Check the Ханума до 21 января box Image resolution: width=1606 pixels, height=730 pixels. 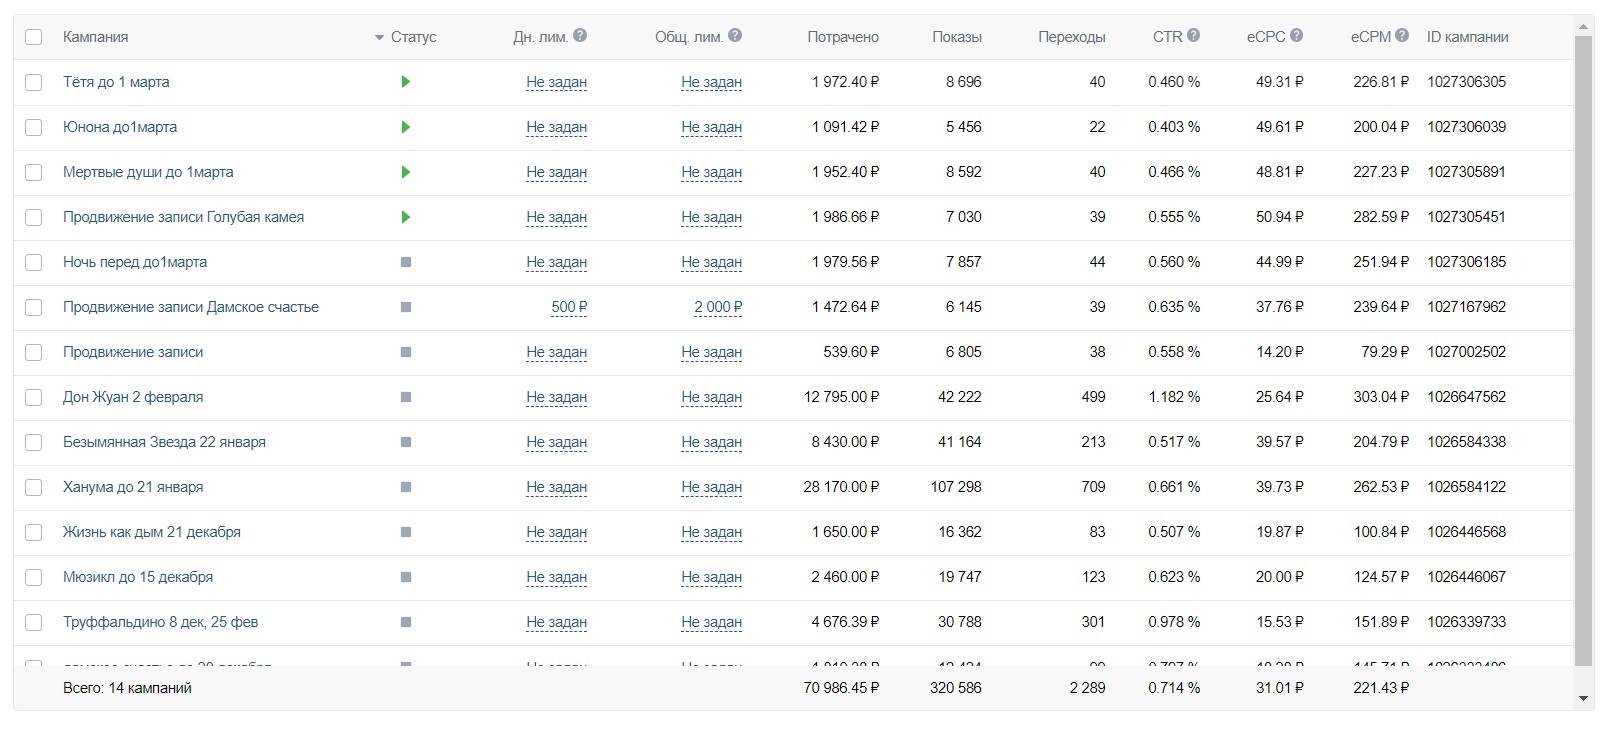[34, 487]
